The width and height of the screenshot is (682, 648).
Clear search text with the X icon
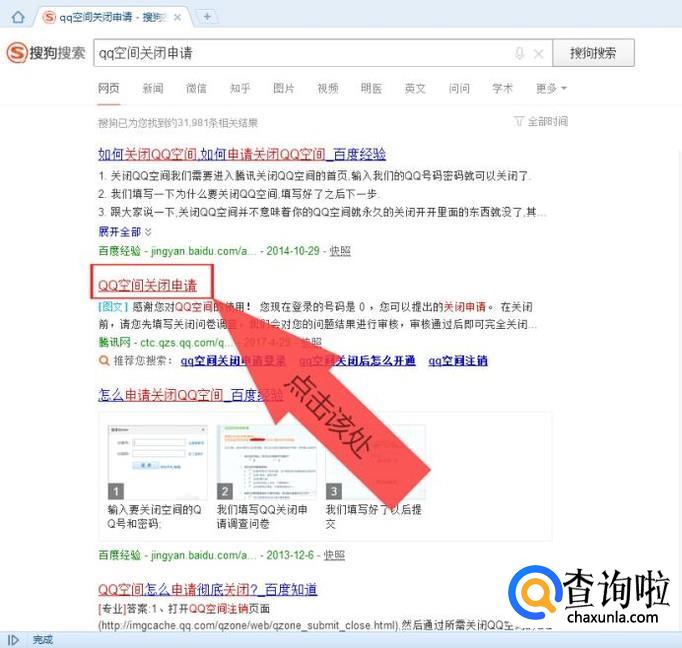pyautogui.click(x=539, y=54)
